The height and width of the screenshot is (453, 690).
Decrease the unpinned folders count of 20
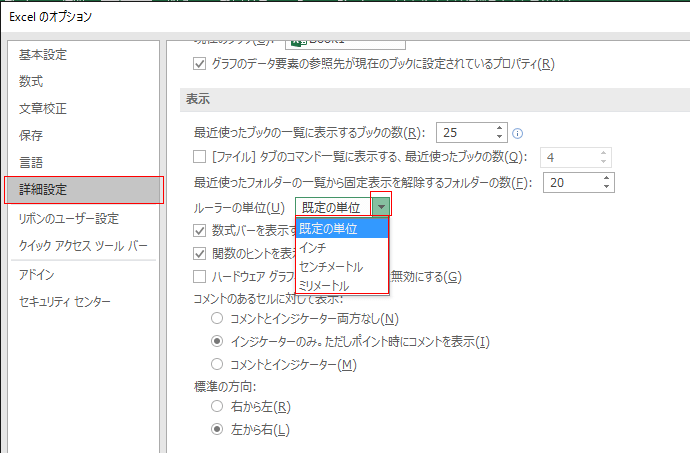click(606, 186)
